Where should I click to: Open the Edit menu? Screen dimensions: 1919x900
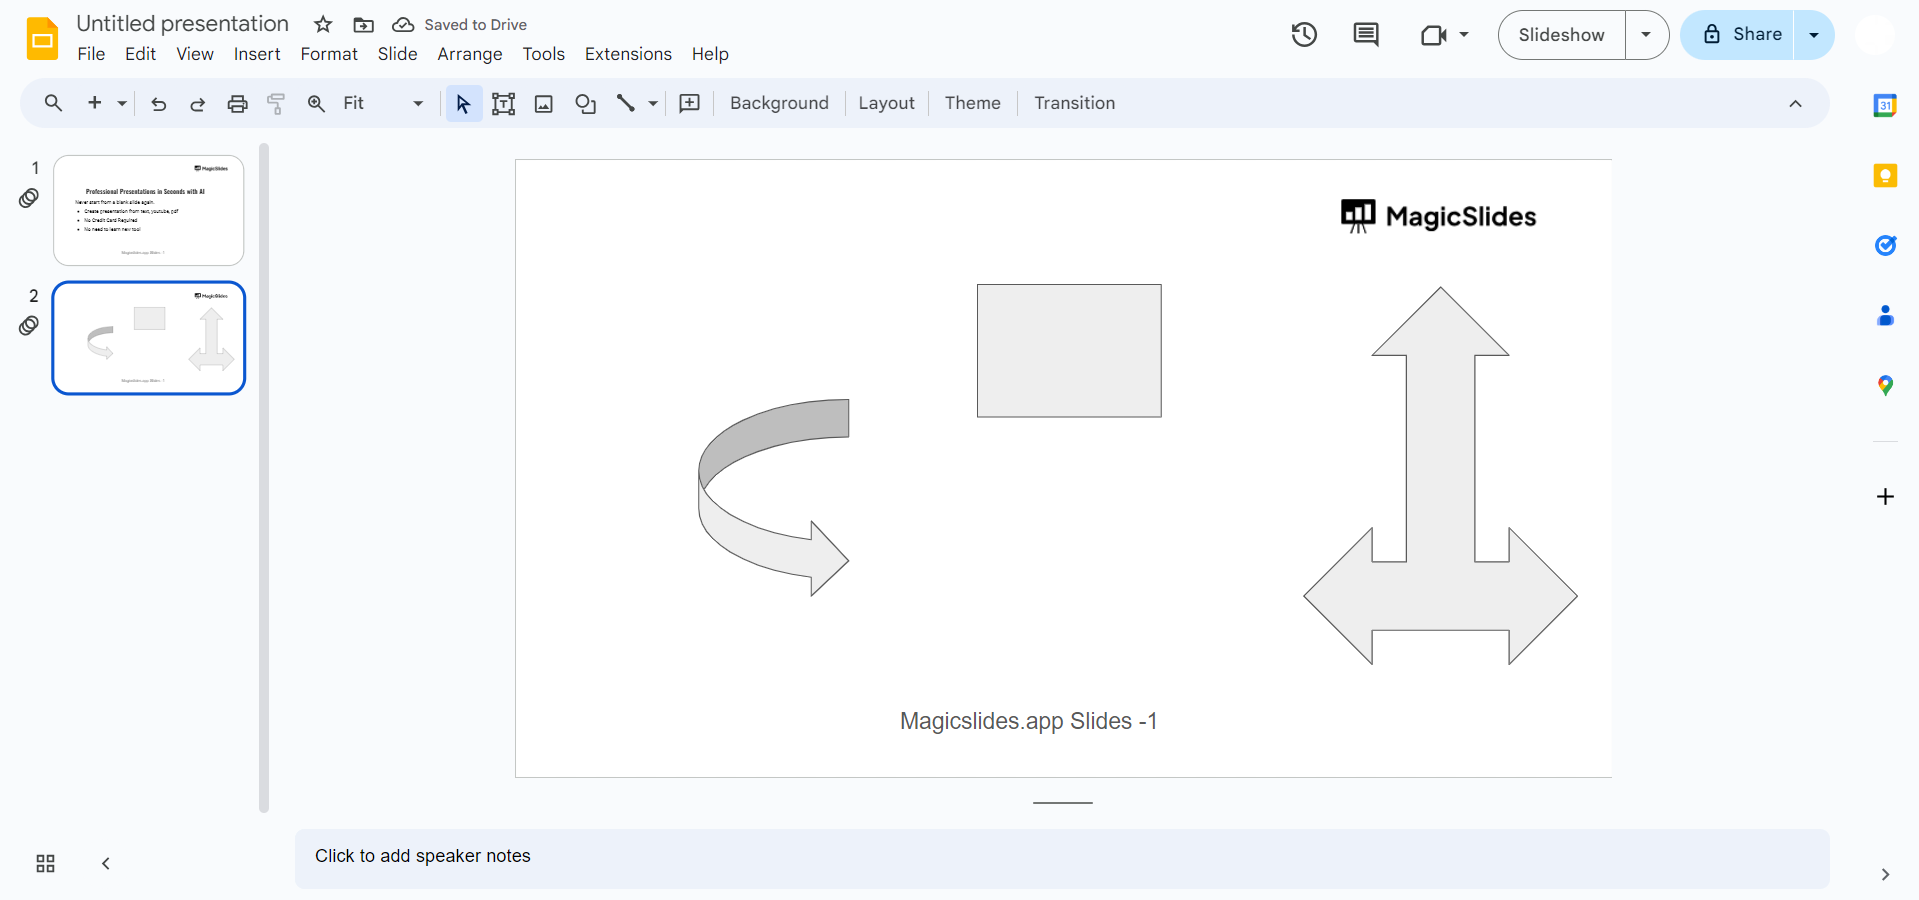(x=140, y=54)
